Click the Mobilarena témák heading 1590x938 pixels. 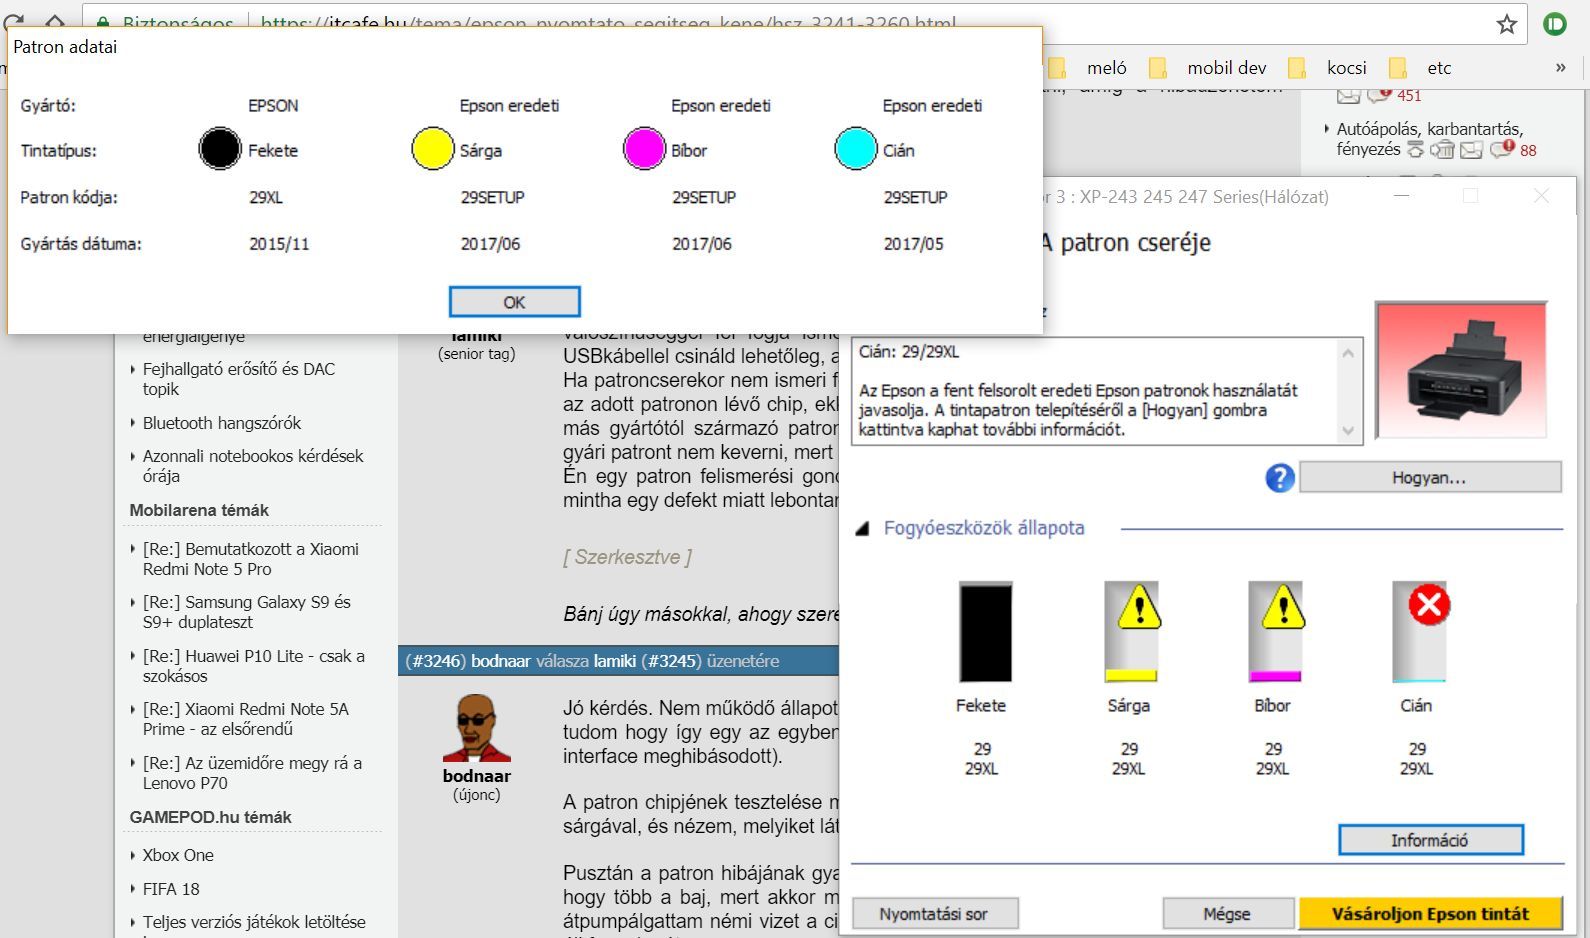tap(199, 510)
